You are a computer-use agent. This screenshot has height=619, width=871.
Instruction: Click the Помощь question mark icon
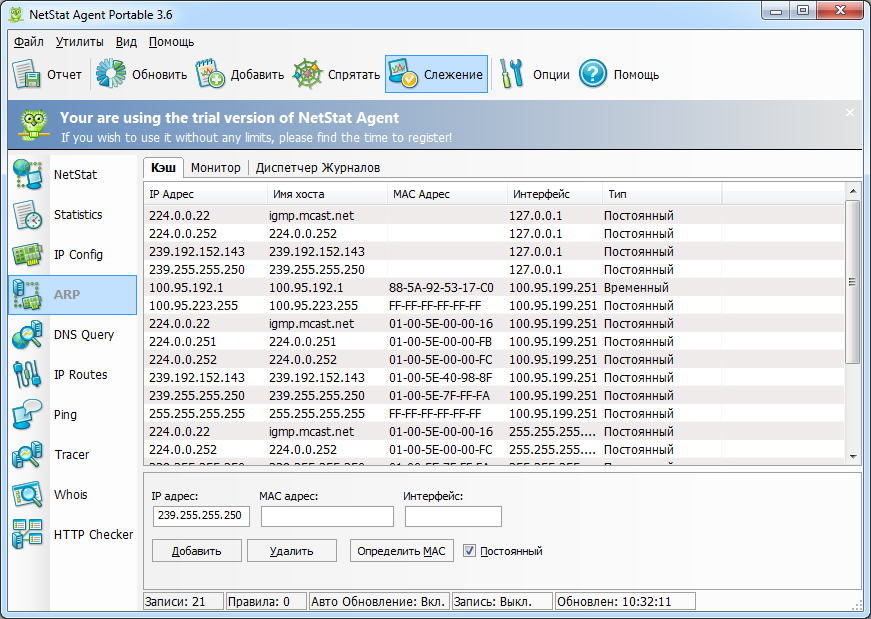(x=593, y=74)
